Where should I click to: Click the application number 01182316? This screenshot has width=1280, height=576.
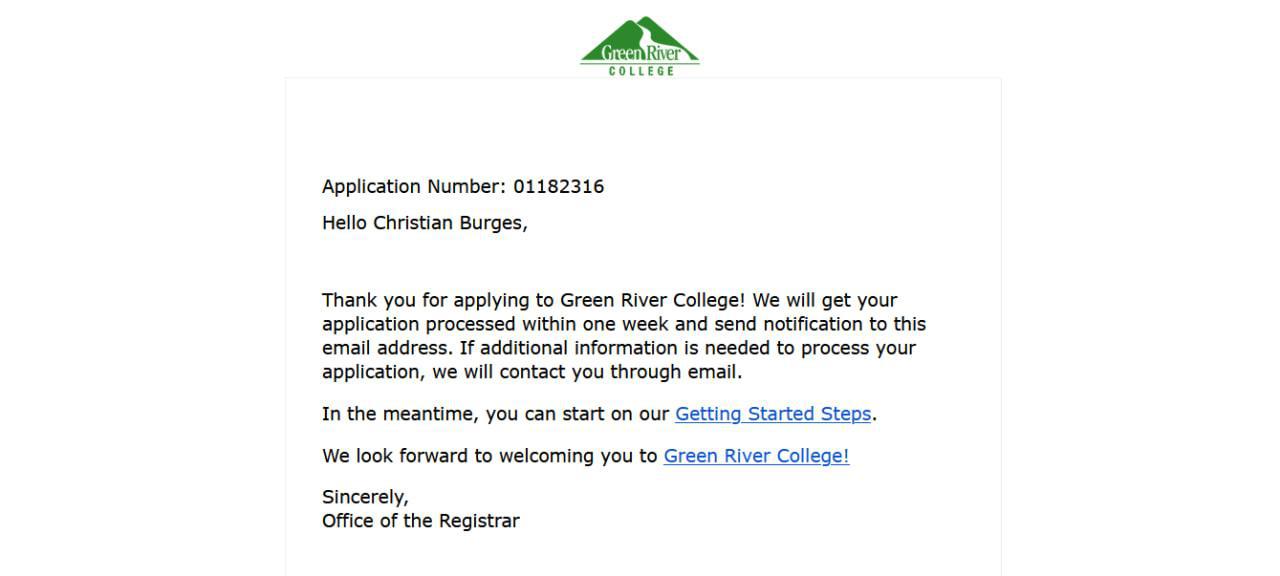tap(558, 187)
